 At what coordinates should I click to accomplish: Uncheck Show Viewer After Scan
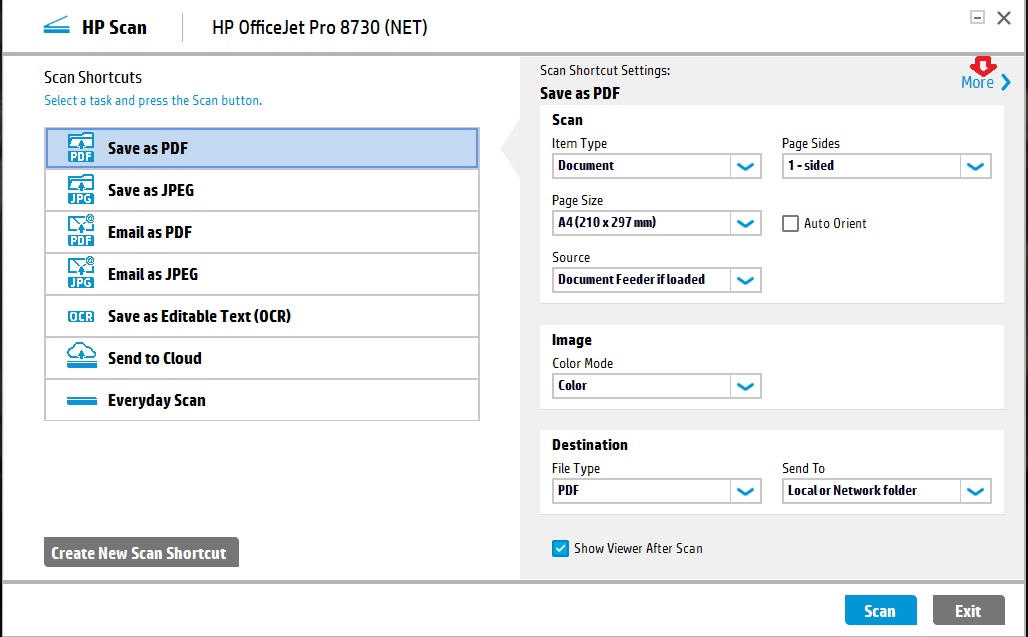pos(560,548)
